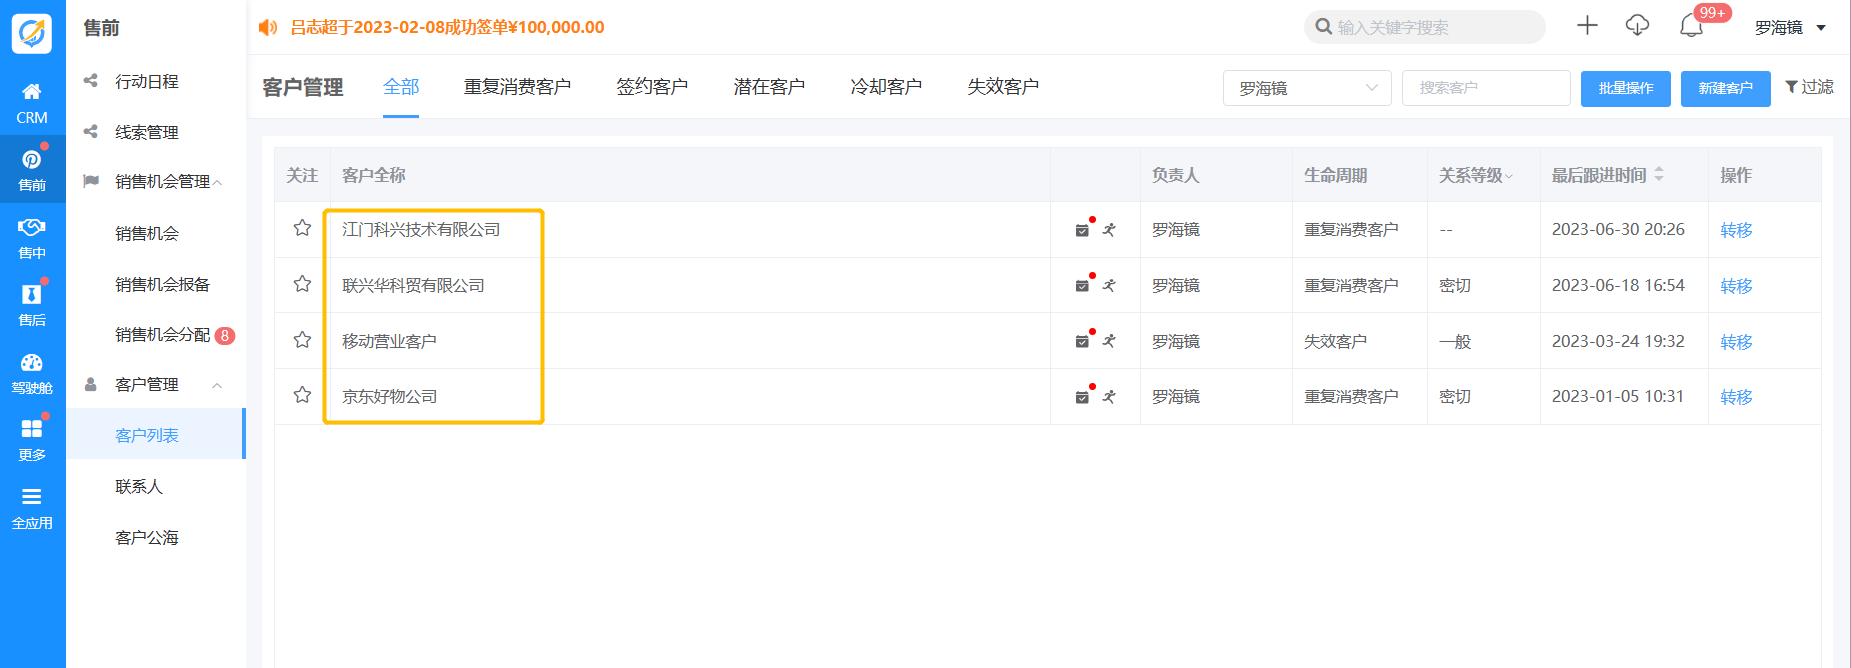Toggle follow star for 移动营业客户
The image size is (1852, 668).
tap(302, 340)
